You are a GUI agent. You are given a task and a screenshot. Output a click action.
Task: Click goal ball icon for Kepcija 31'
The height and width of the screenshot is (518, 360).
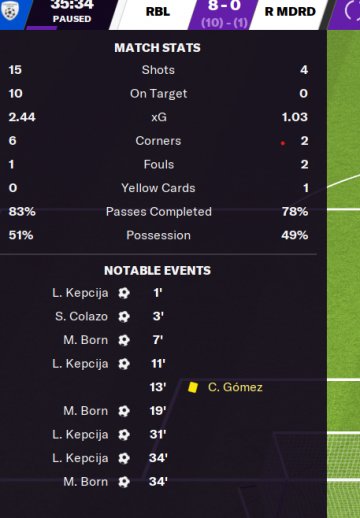pyautogui.click(x=124, y=435)
